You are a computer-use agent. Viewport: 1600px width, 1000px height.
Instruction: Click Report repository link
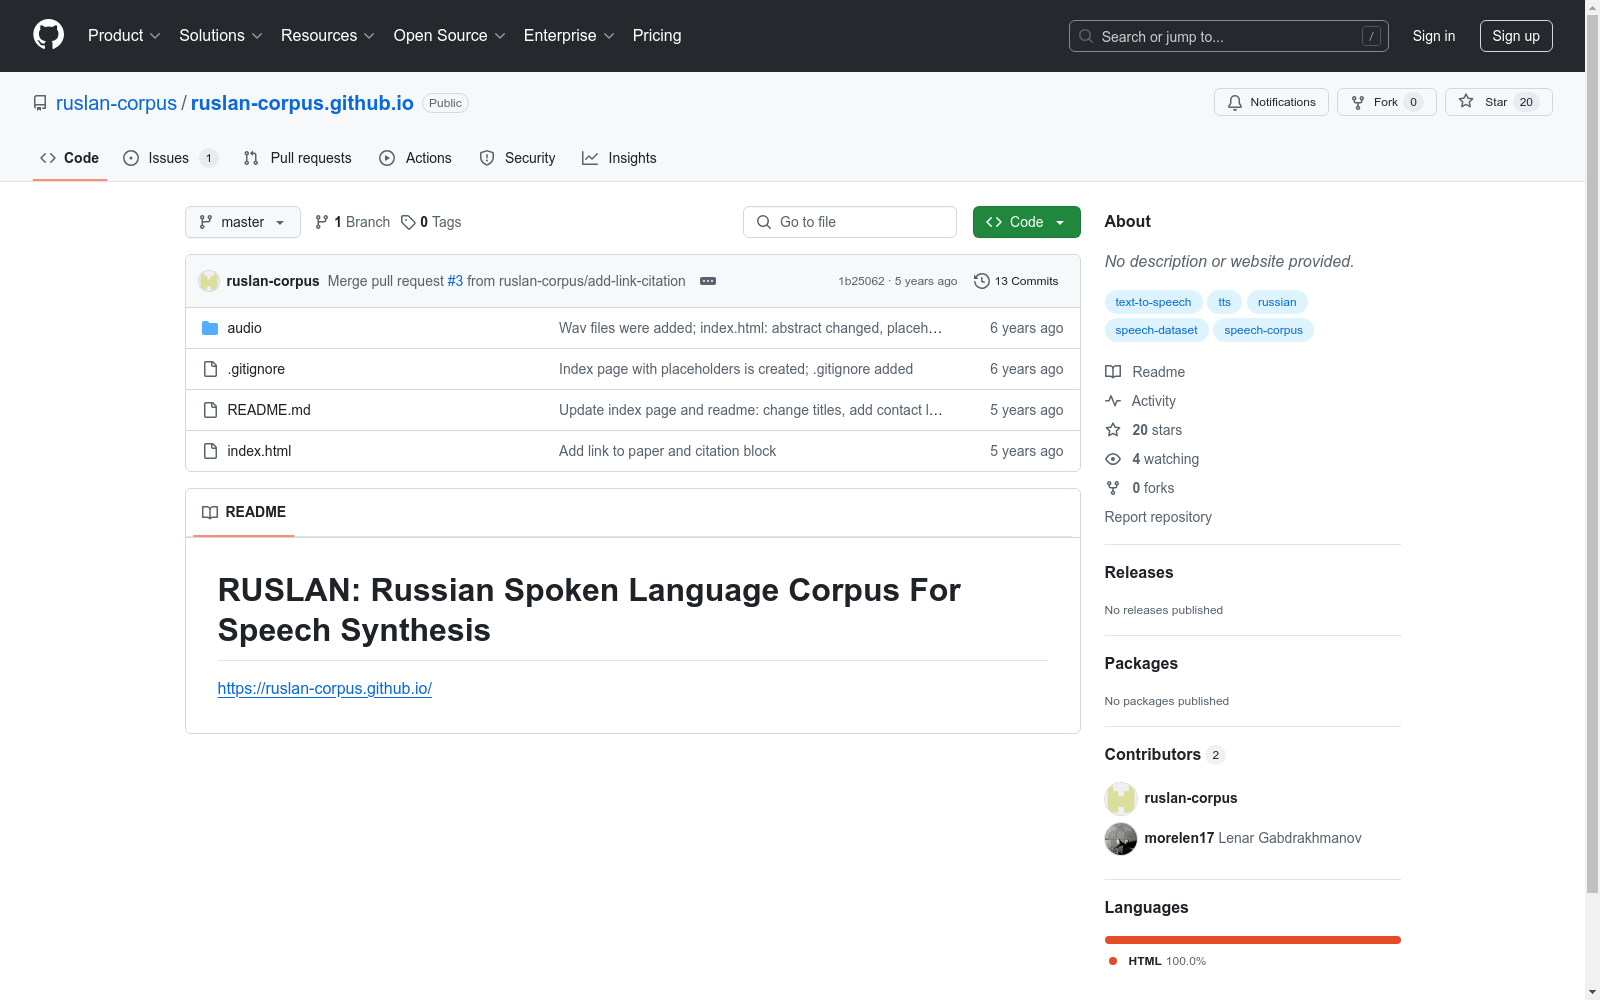click(1158, 517)
